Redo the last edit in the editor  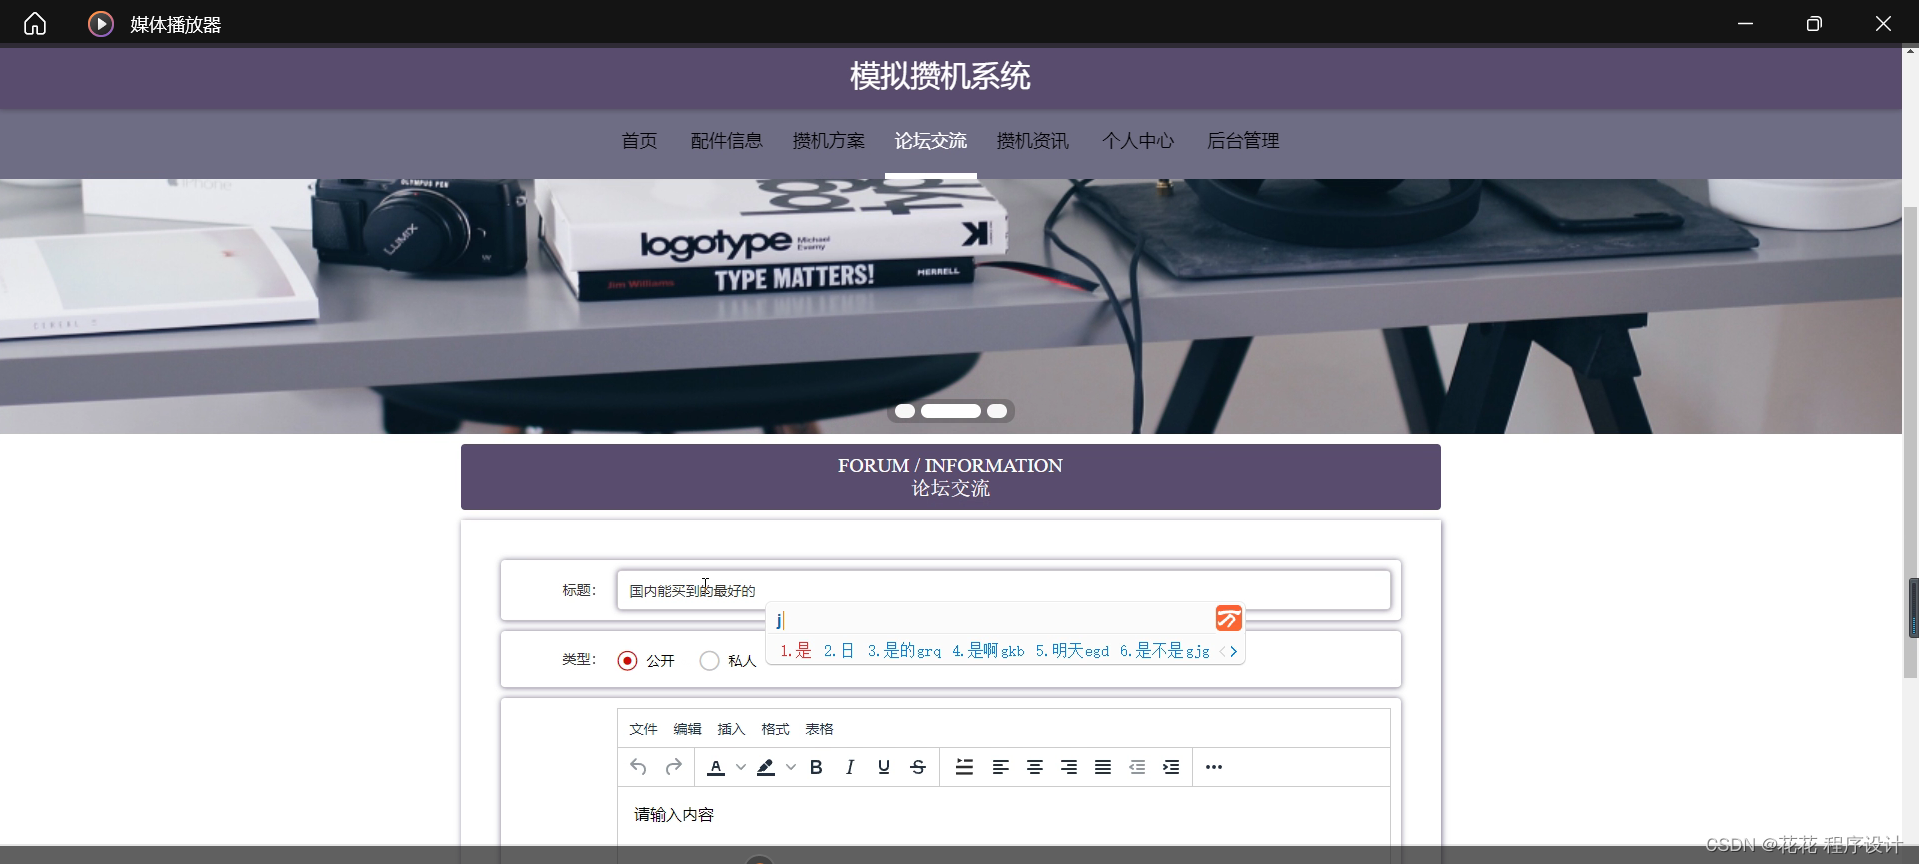point(674,767)
